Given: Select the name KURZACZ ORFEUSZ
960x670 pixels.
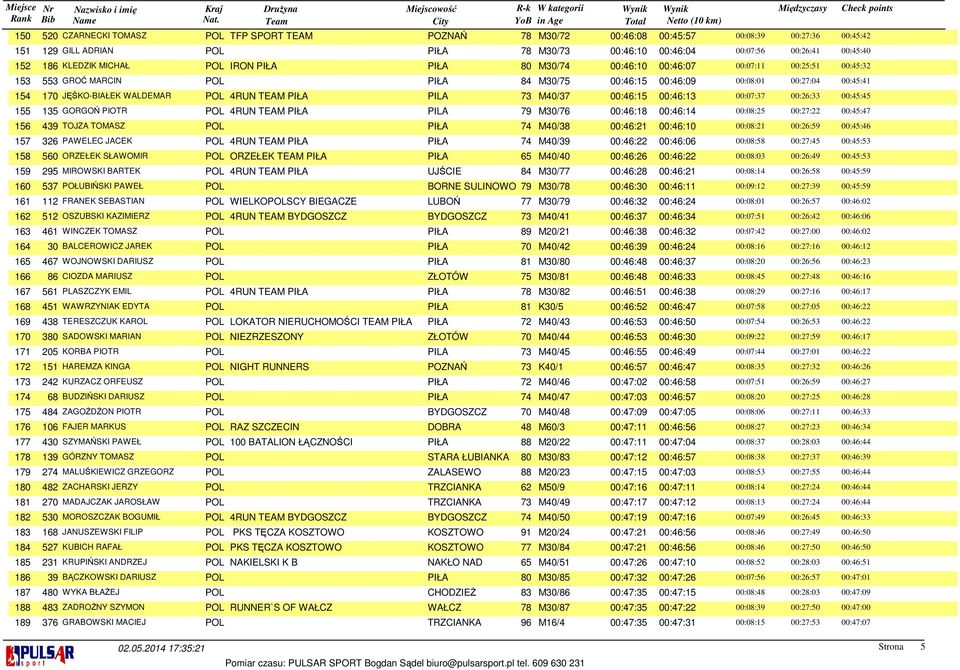Looking at the screenshot, I should (102, 382).
